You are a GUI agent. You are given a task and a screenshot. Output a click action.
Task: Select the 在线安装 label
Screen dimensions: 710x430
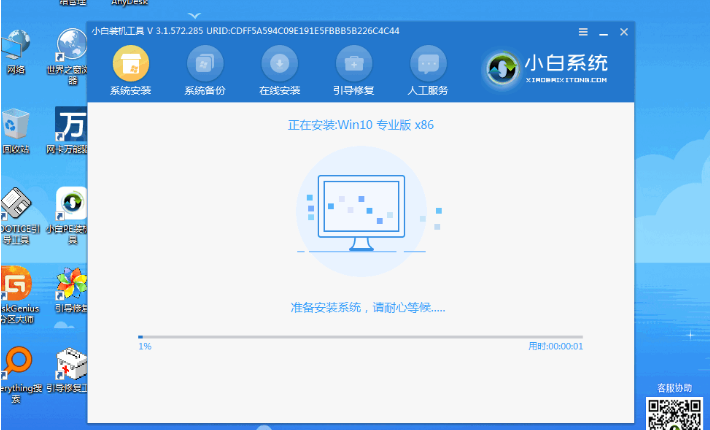tap(279, 91)
